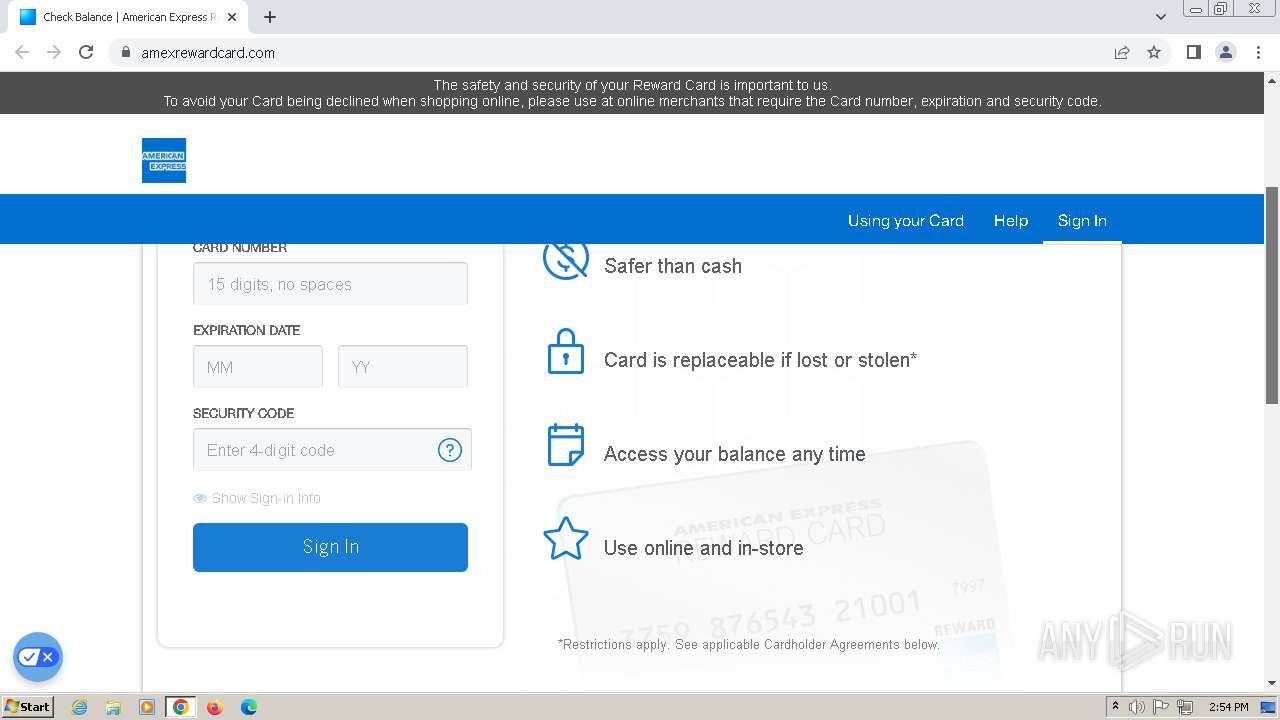Focus the Card Number input field
The height and width of the screenshot is (720, 1280).
pyautogui.click(x=330, y=284)
